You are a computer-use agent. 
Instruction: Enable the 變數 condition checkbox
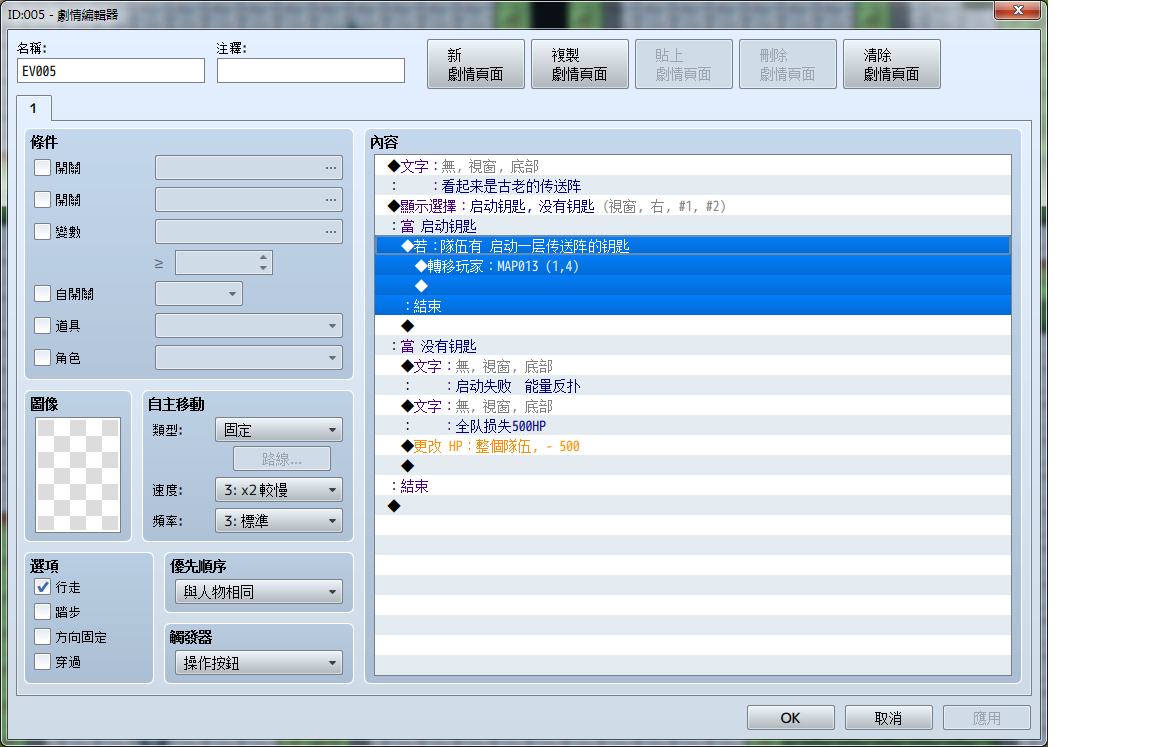[x=43, y=232]
